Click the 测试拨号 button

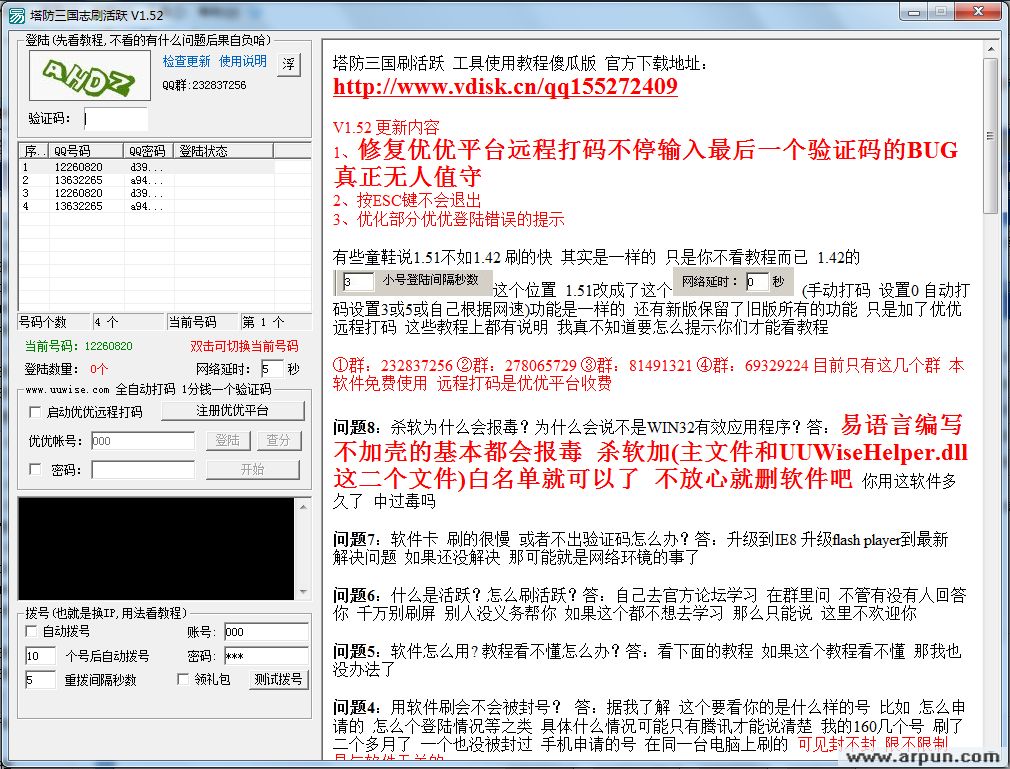point(278,679)
